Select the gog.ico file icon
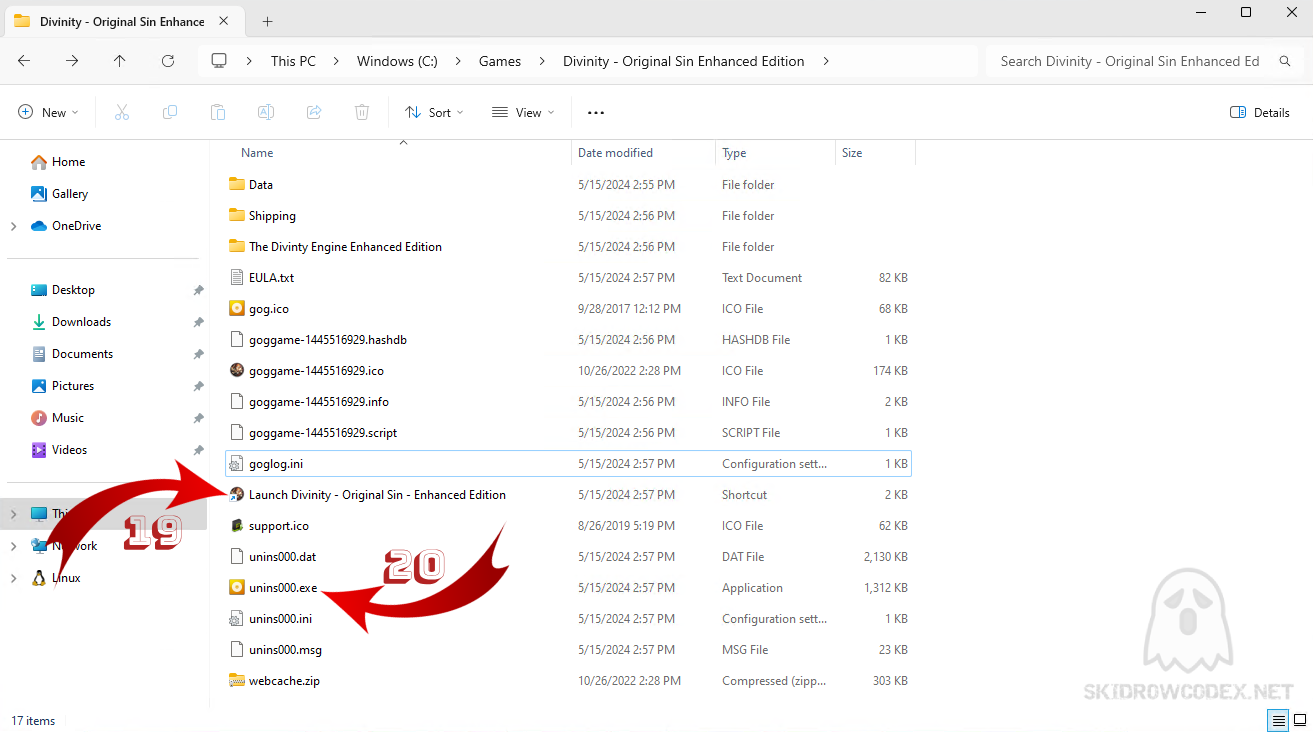1313x732 pixels. [x=237, y=308]
